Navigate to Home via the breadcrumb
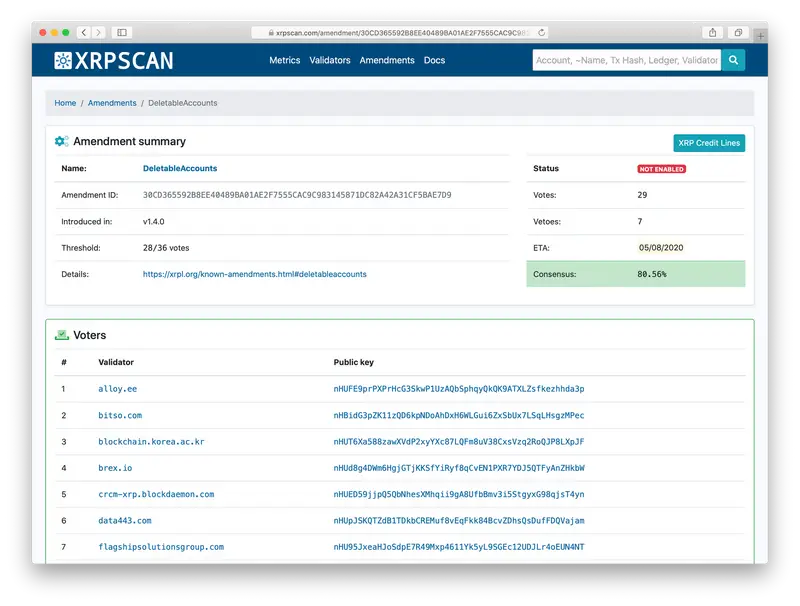 pos(67,102)
